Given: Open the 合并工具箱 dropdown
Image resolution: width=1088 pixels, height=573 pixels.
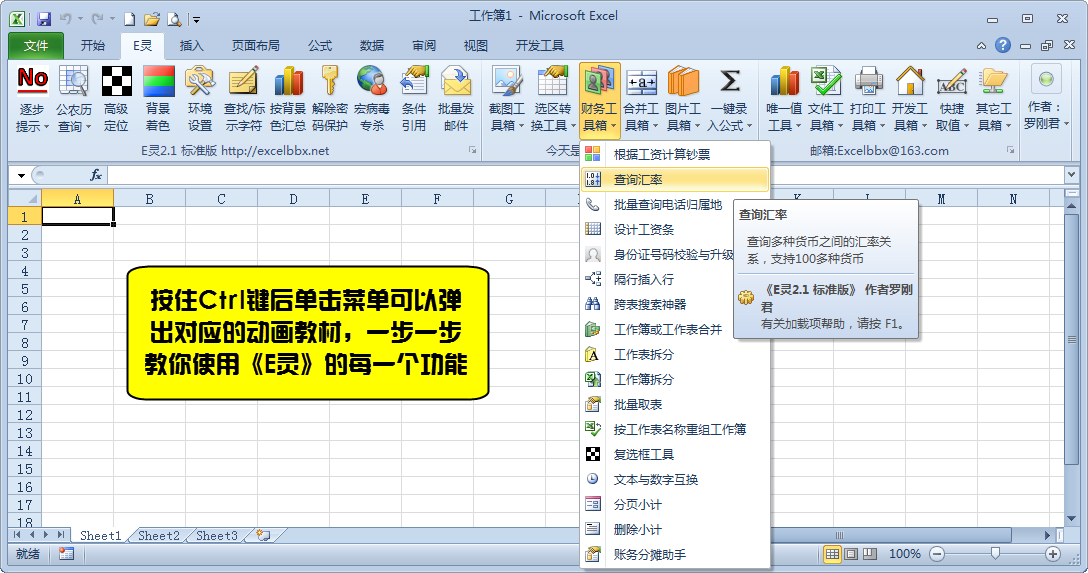Looking at the screenshot, I should point(641,99).
